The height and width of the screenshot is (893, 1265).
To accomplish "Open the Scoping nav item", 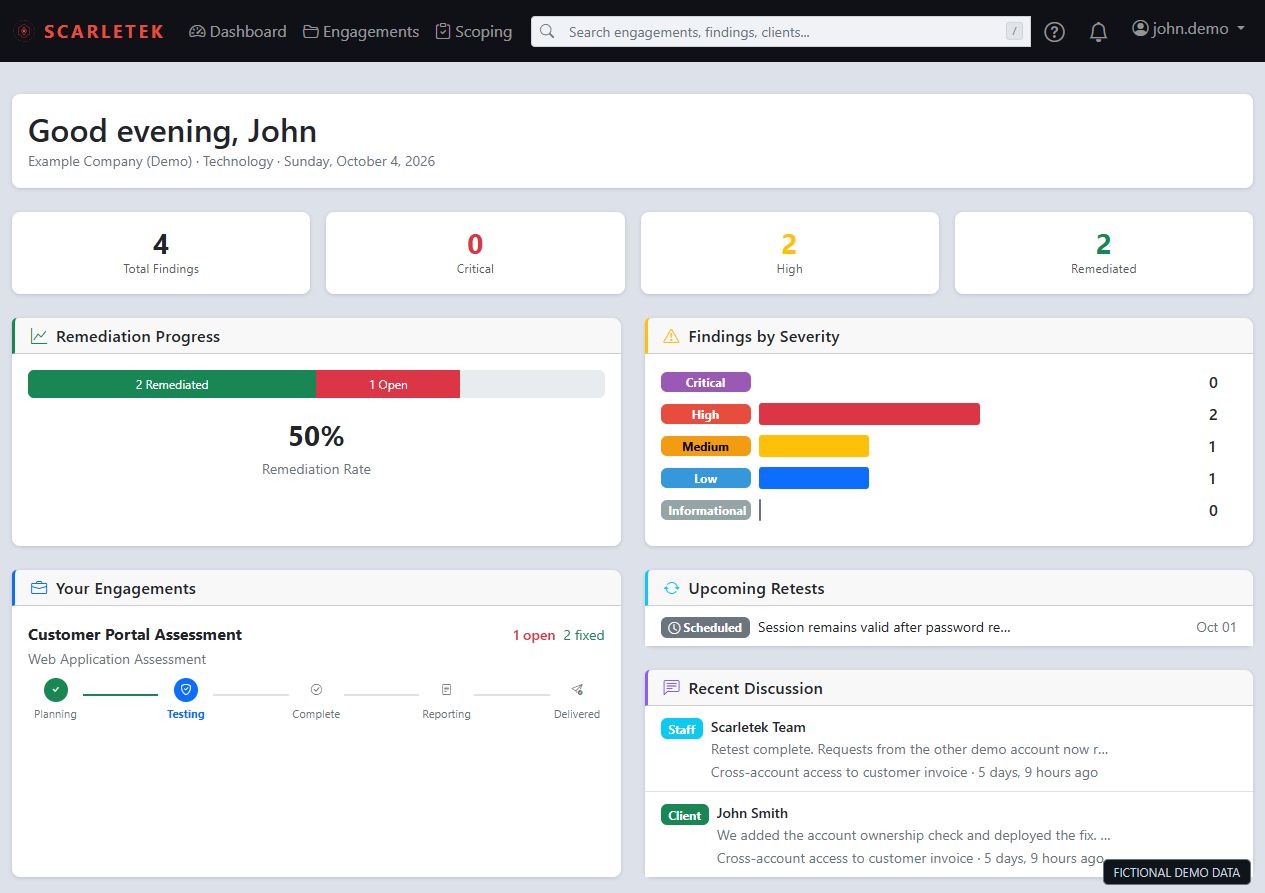I will [474, 32].
